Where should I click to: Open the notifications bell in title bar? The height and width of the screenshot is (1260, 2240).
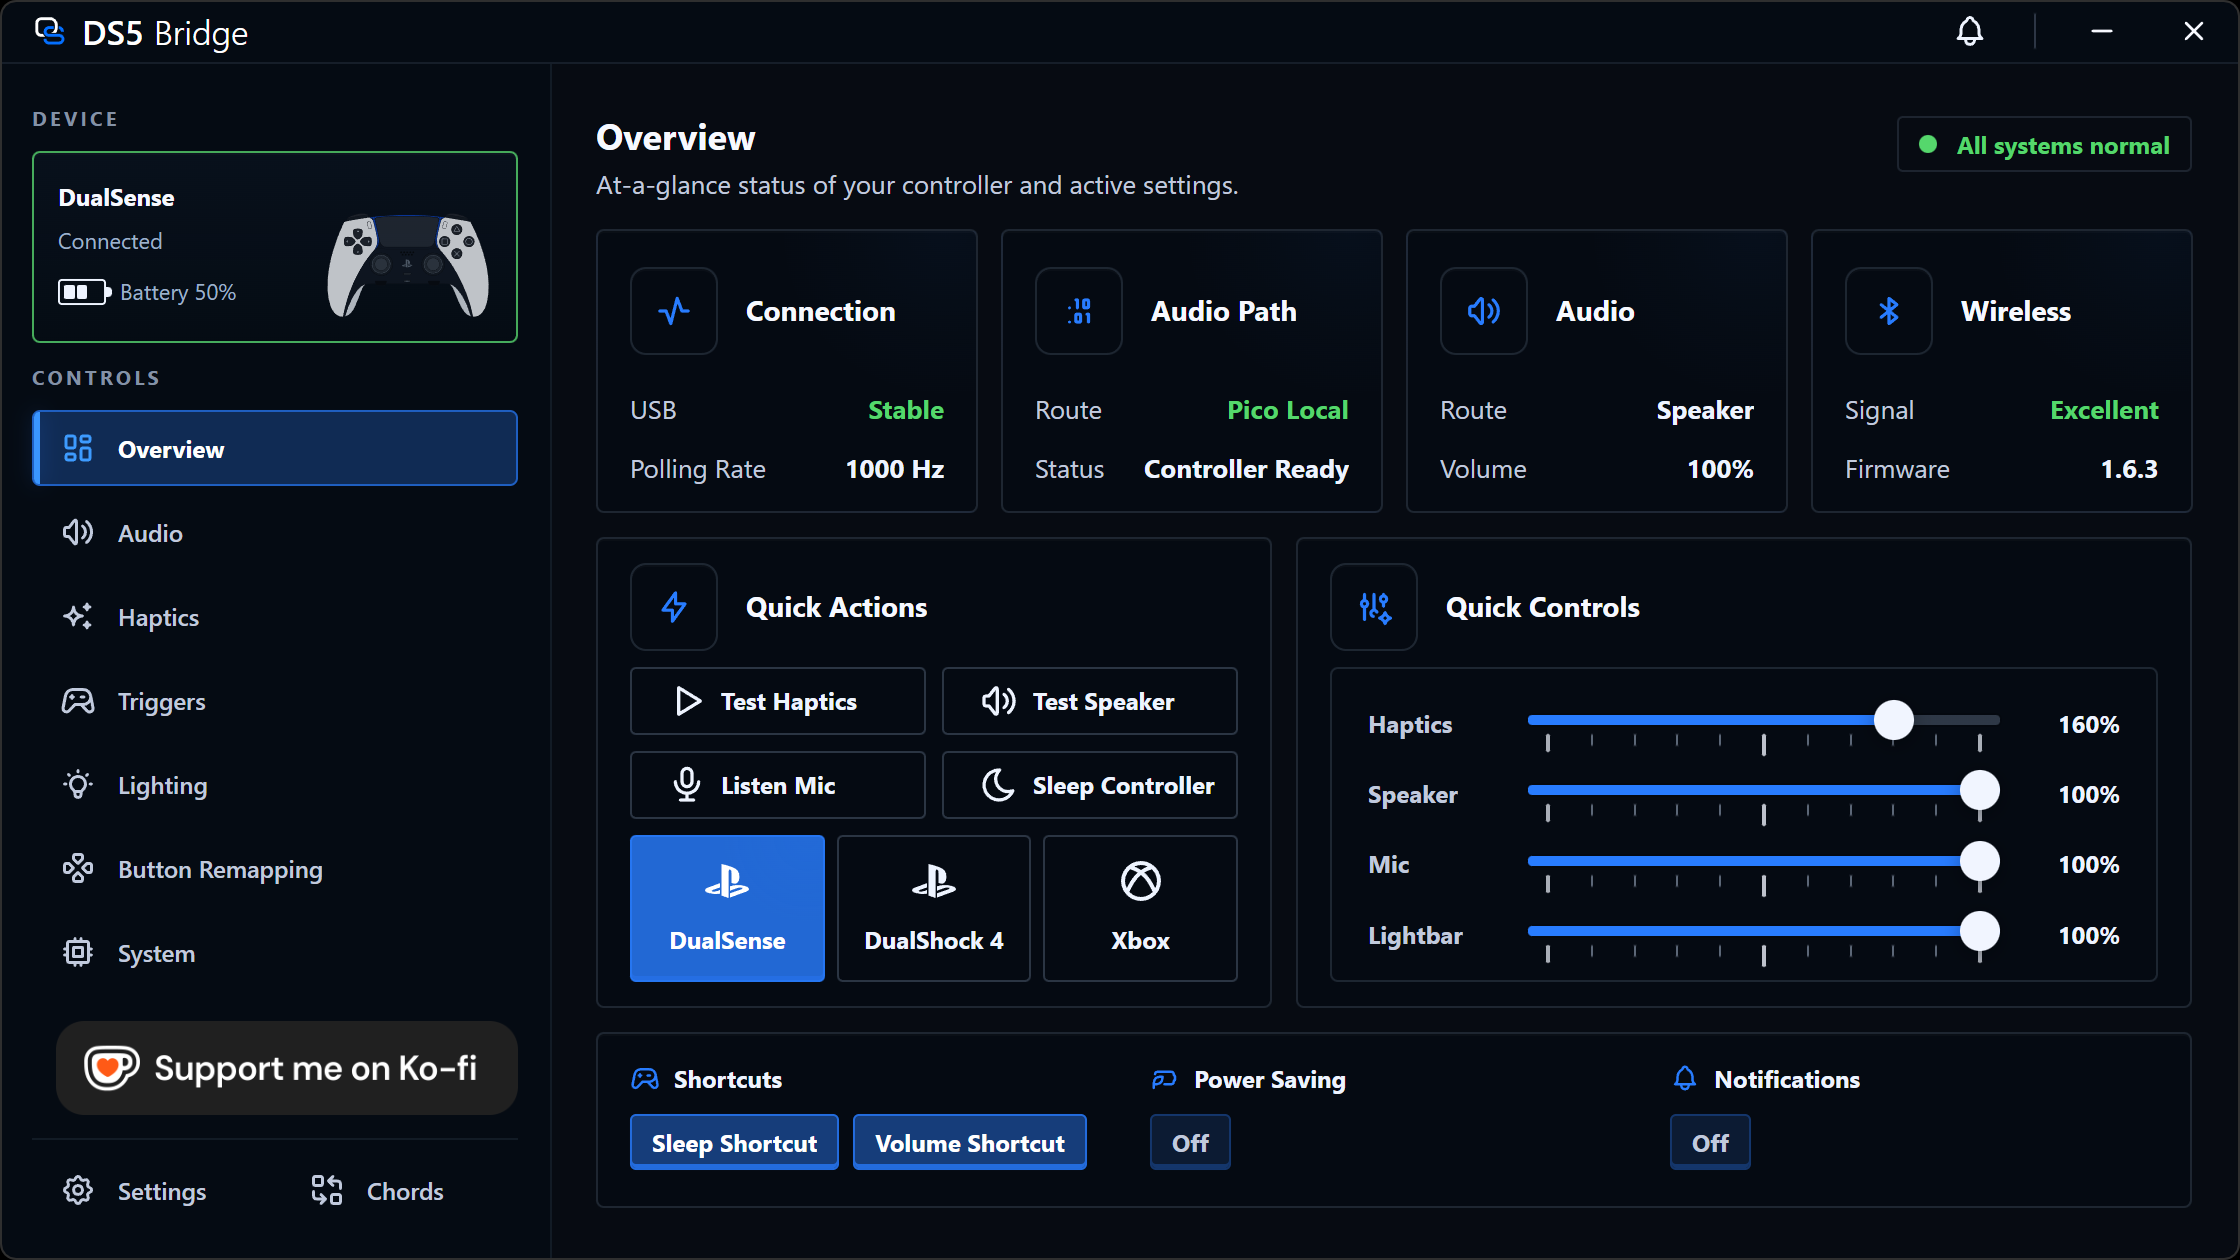[1969, 32]
